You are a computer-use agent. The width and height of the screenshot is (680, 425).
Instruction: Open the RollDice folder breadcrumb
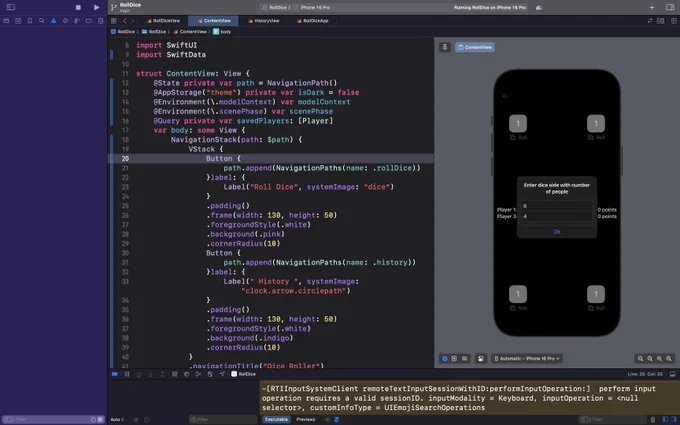[154, 32]
